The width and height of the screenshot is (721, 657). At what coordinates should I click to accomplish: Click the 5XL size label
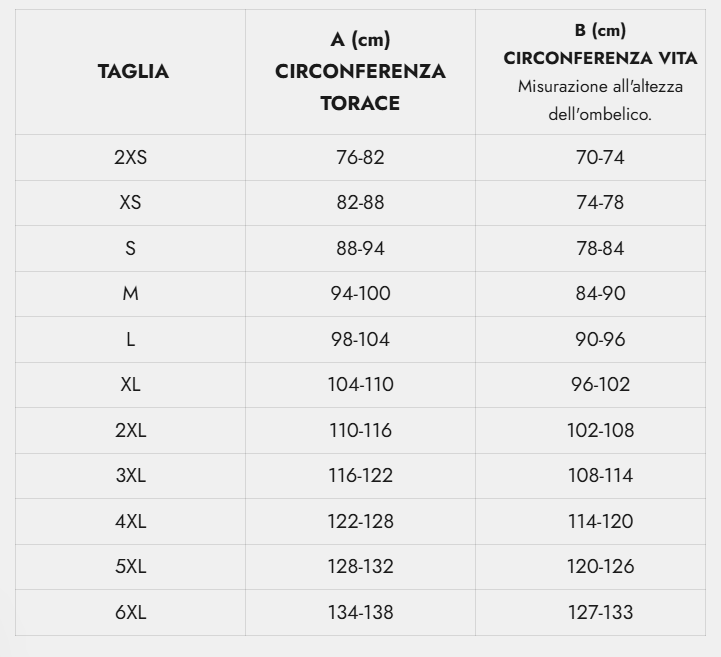pyautogui.click(x=131, y=566)
